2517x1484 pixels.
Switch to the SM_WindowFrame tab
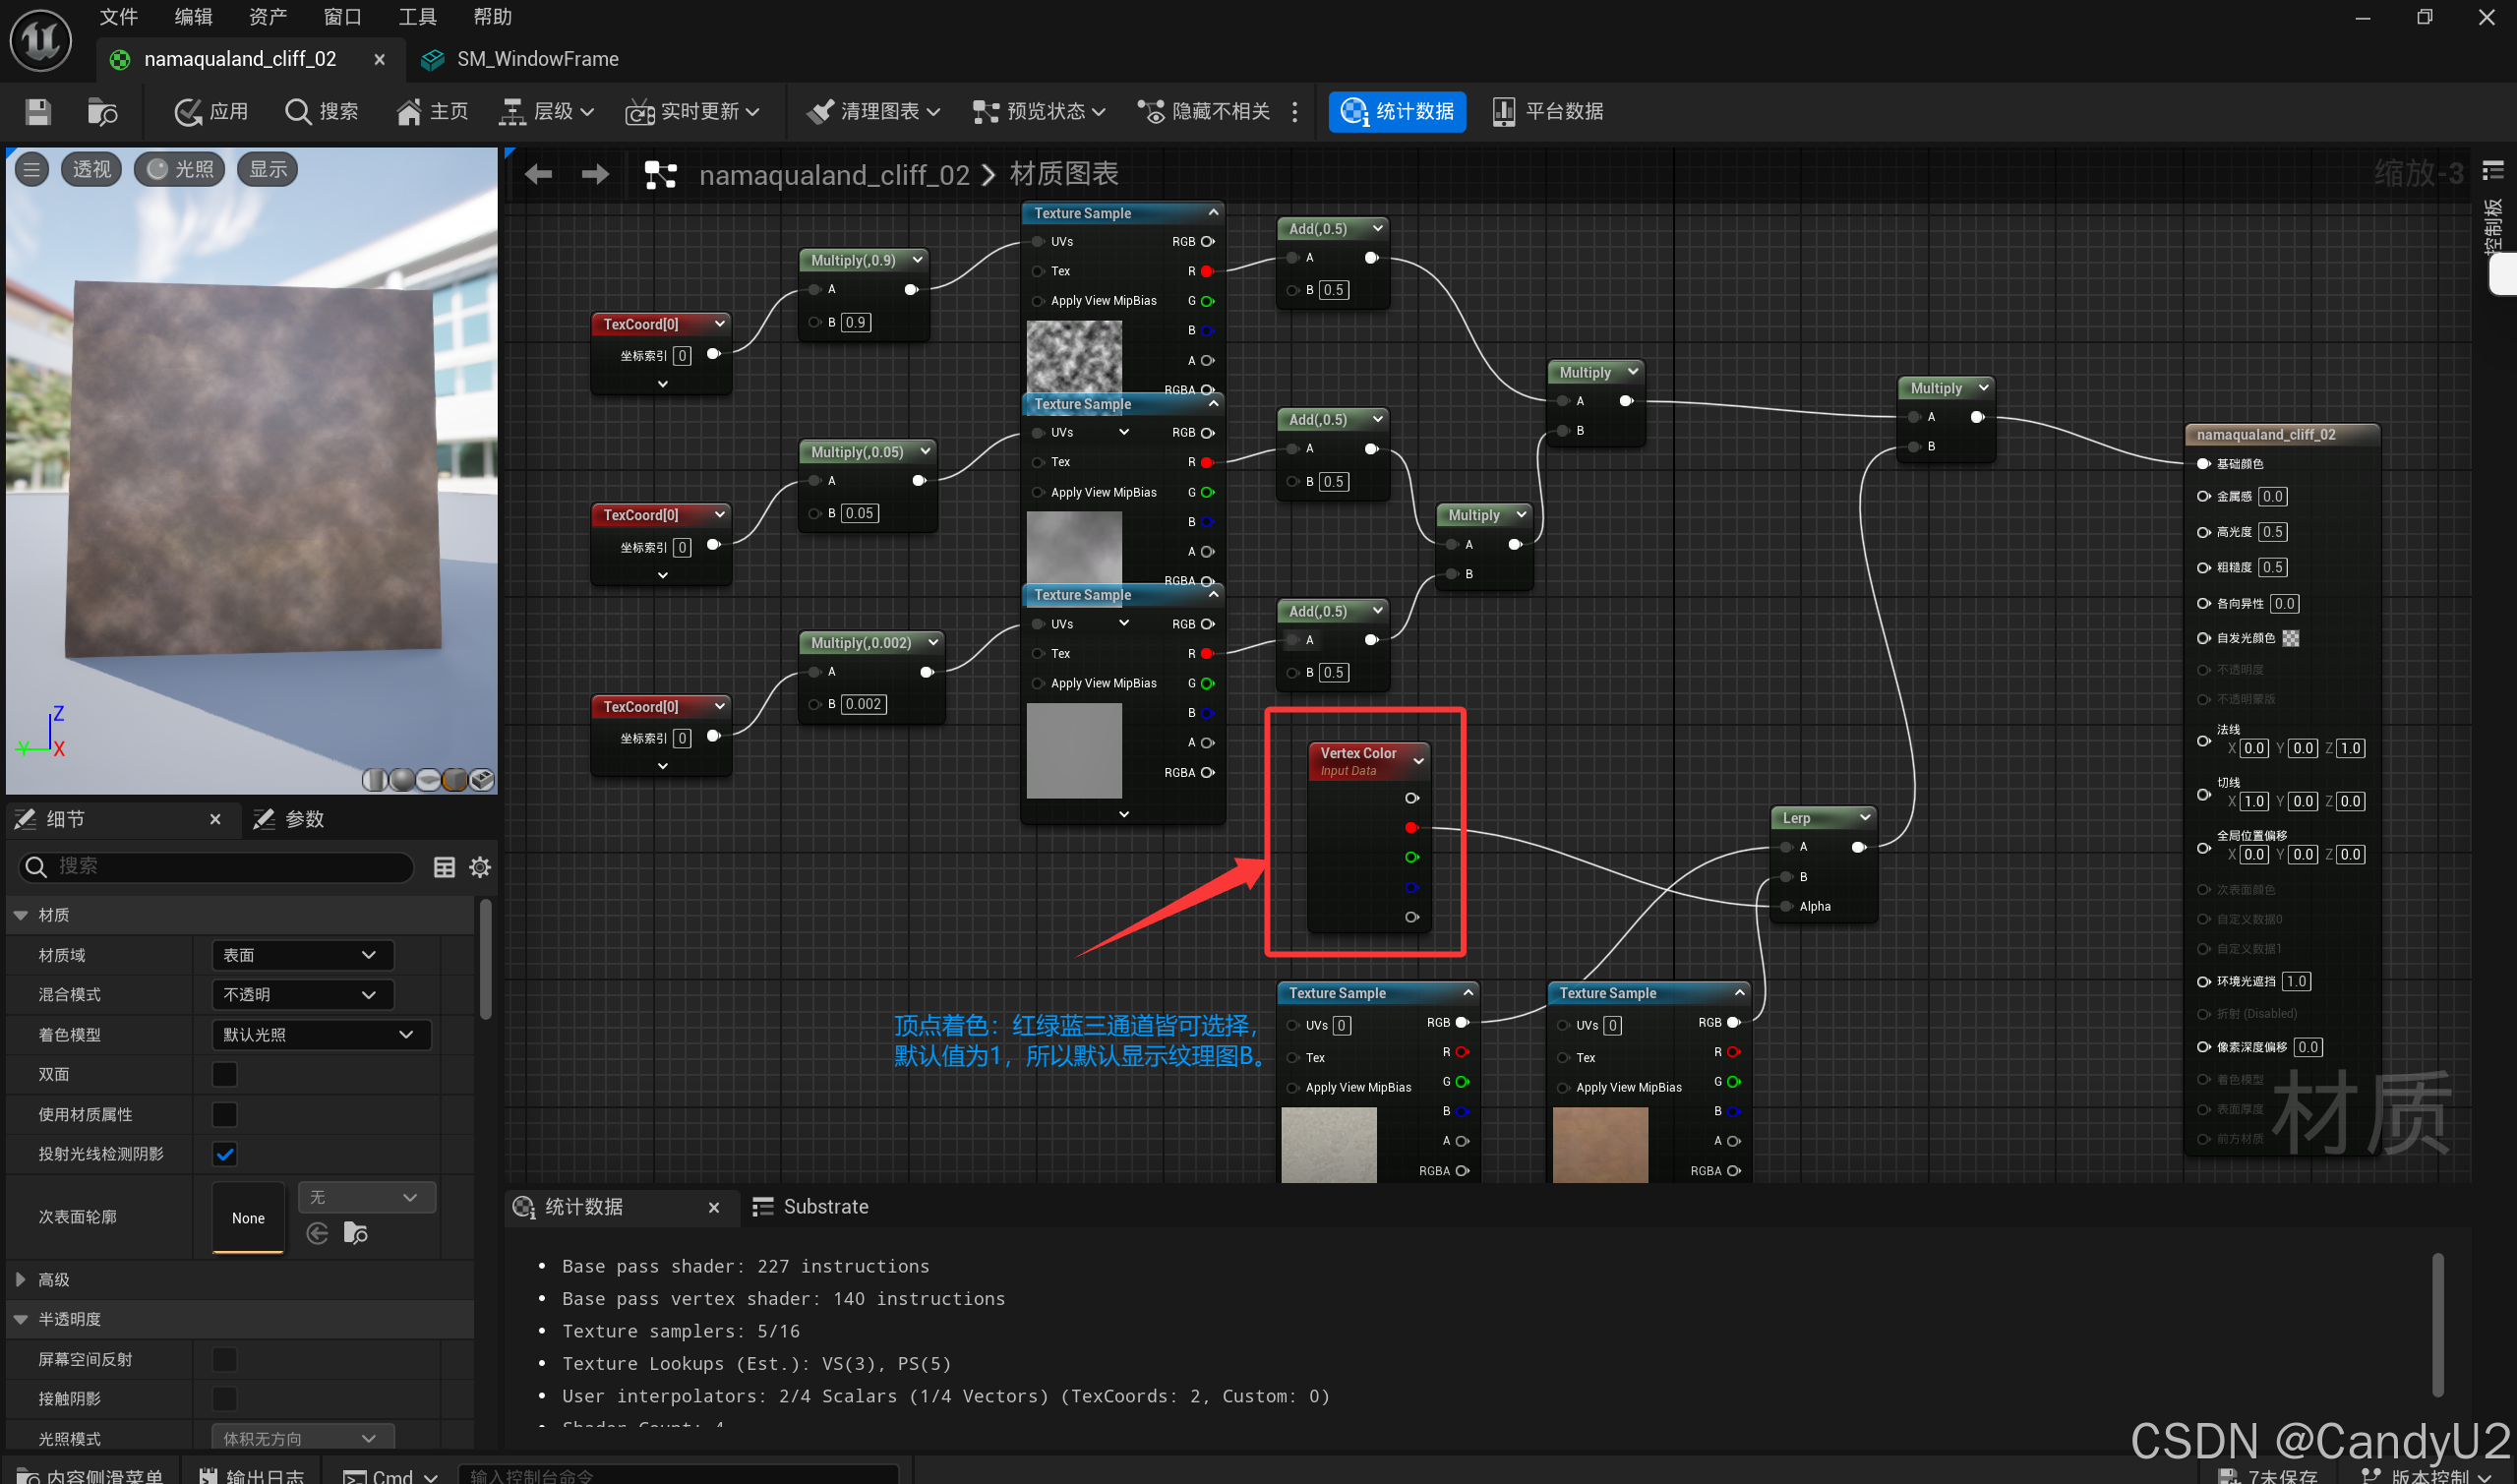point(538,59)
